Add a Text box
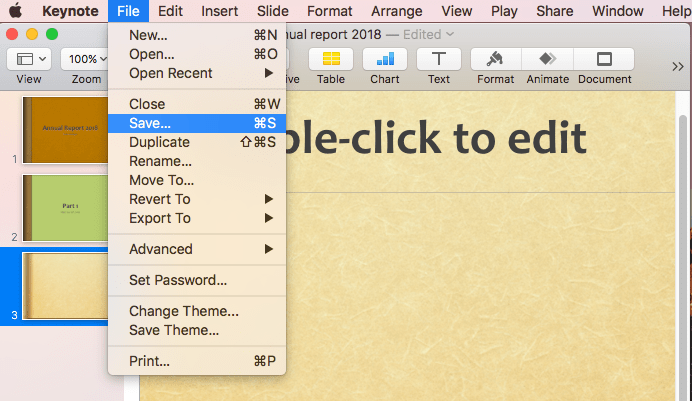This screenshot has width=692, height=401. pos(439,59)
